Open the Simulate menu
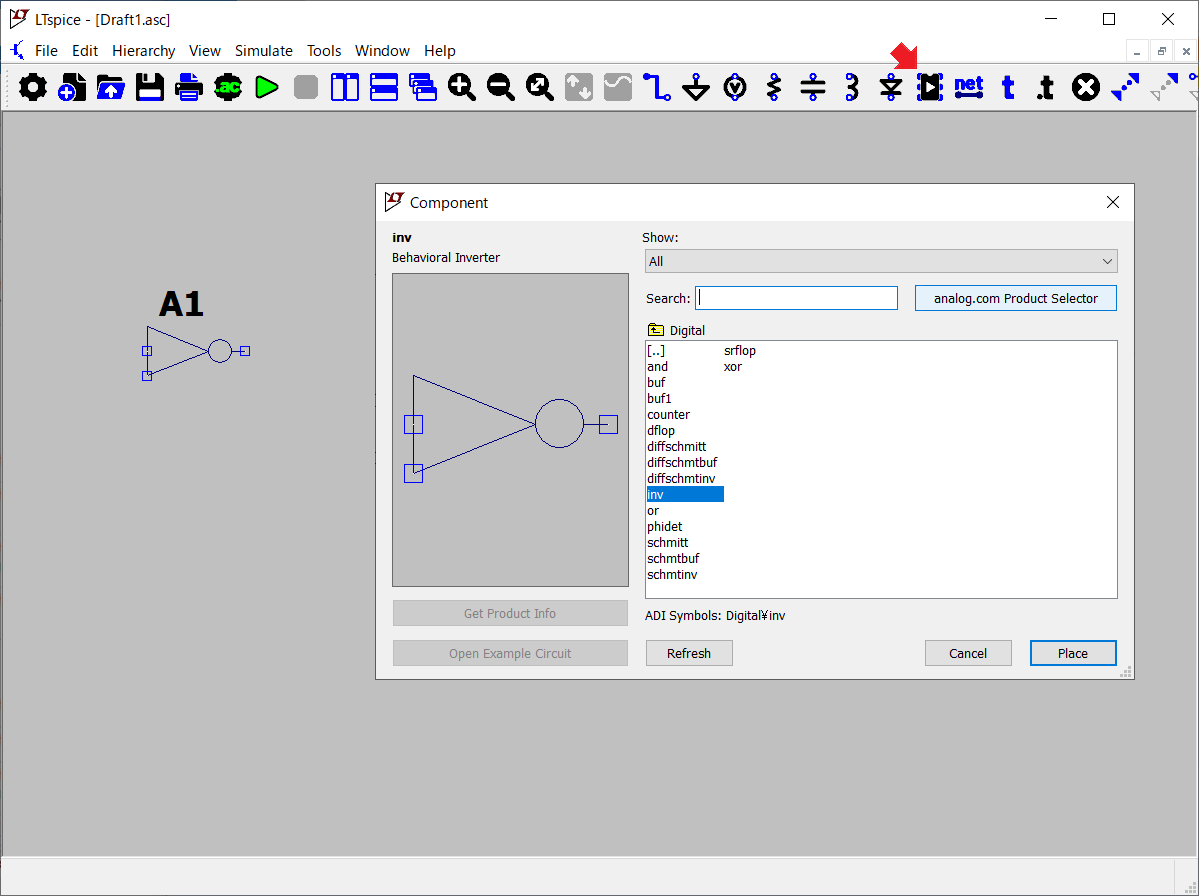1199x896 pixels. click(x=263, y=51)
